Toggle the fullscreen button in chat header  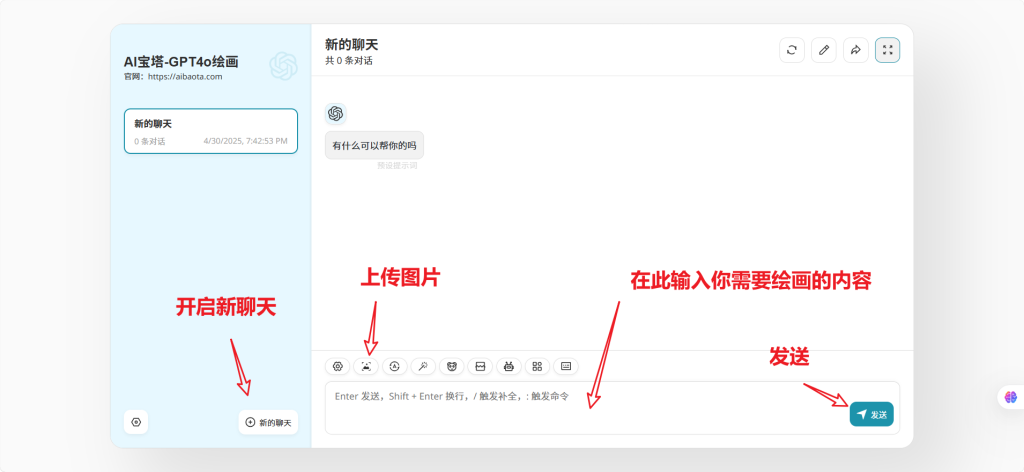(887, 50)
